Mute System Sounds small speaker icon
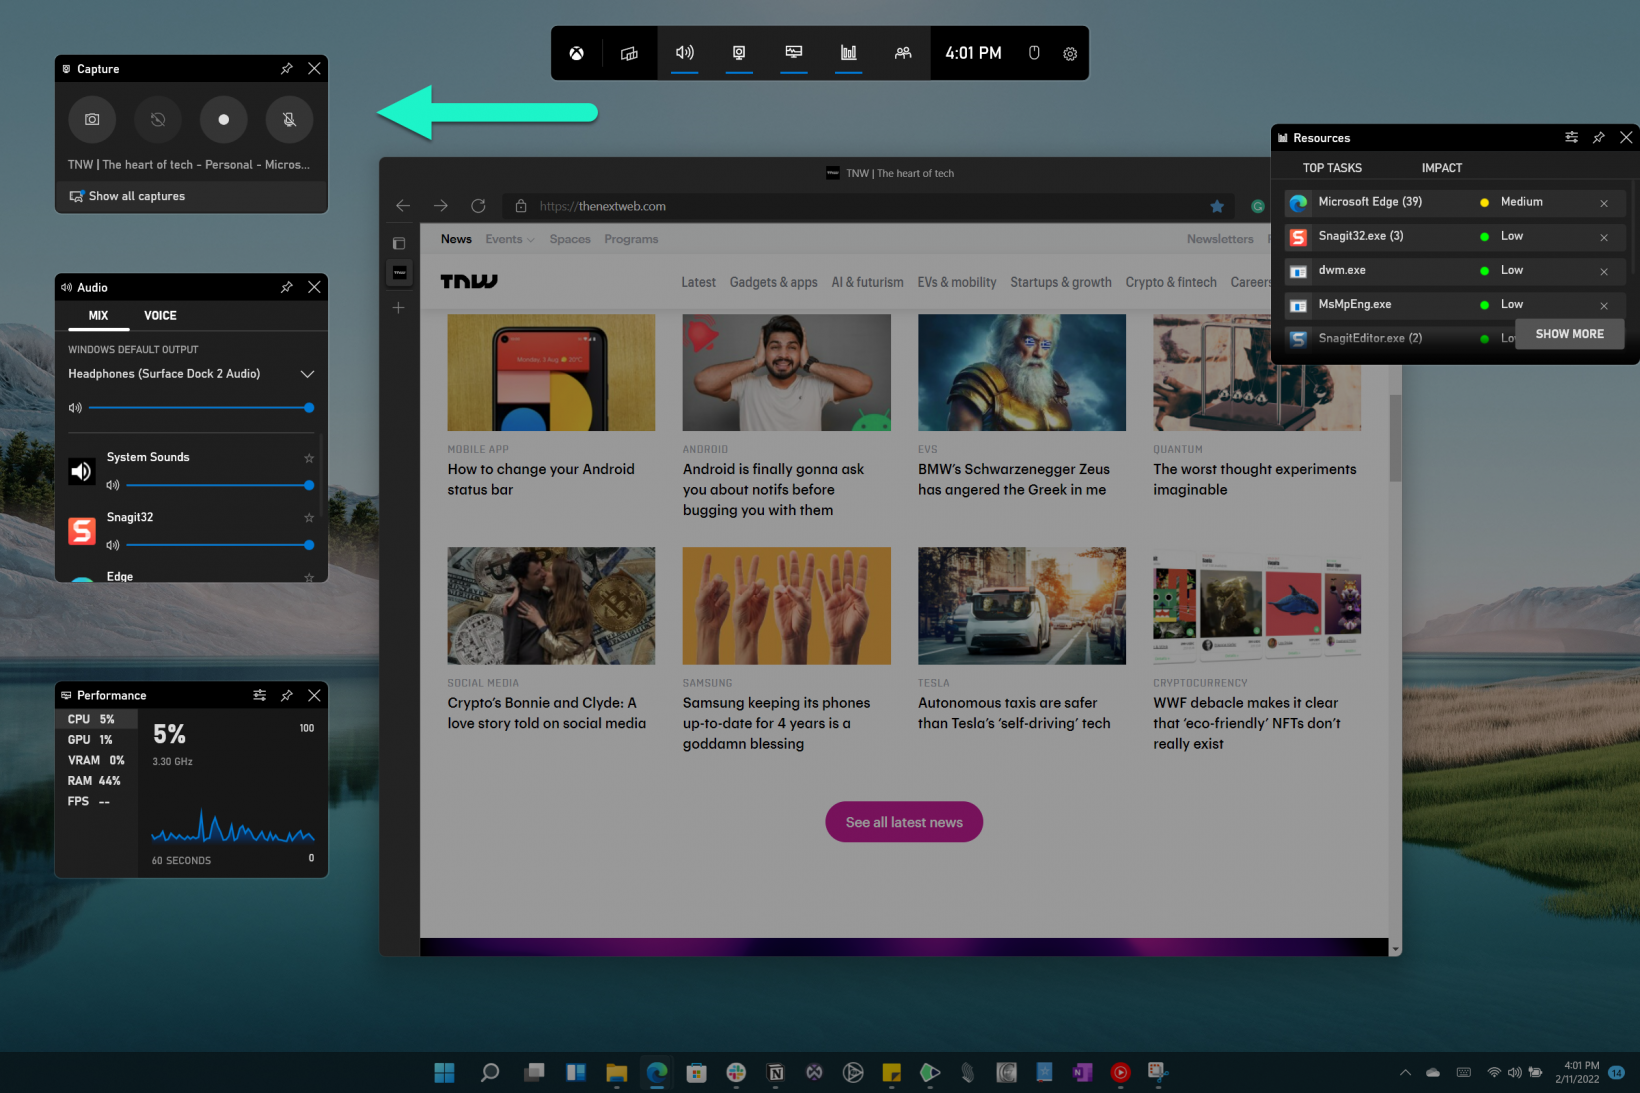Image resolution: width=1640 pixels, height=1093 pixels. click(x=113, y=485)
